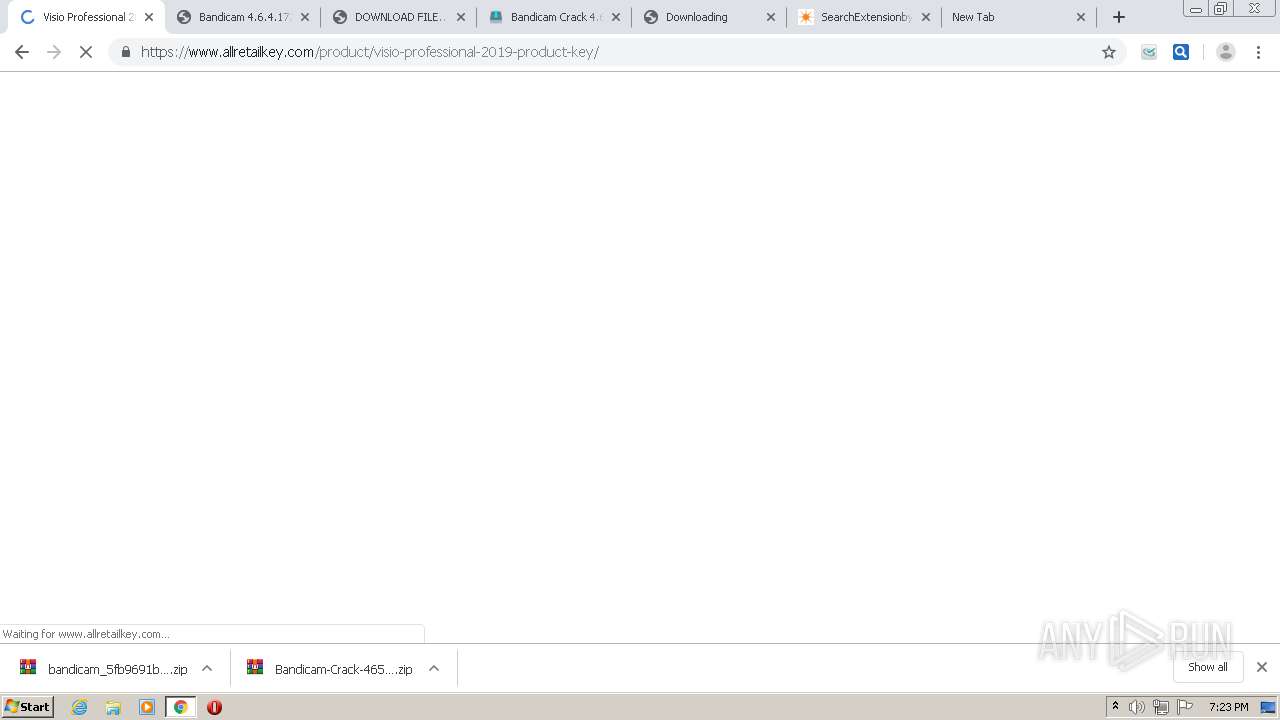Open the blue search extension icon

click(1181, 52)
